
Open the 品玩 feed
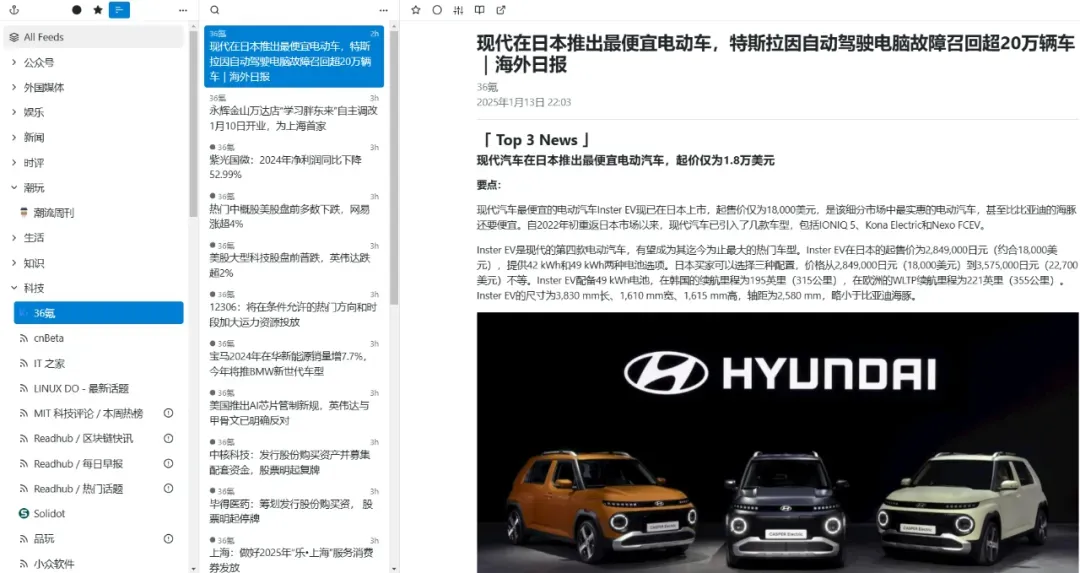pyautogui.click(x=98, y=539)
